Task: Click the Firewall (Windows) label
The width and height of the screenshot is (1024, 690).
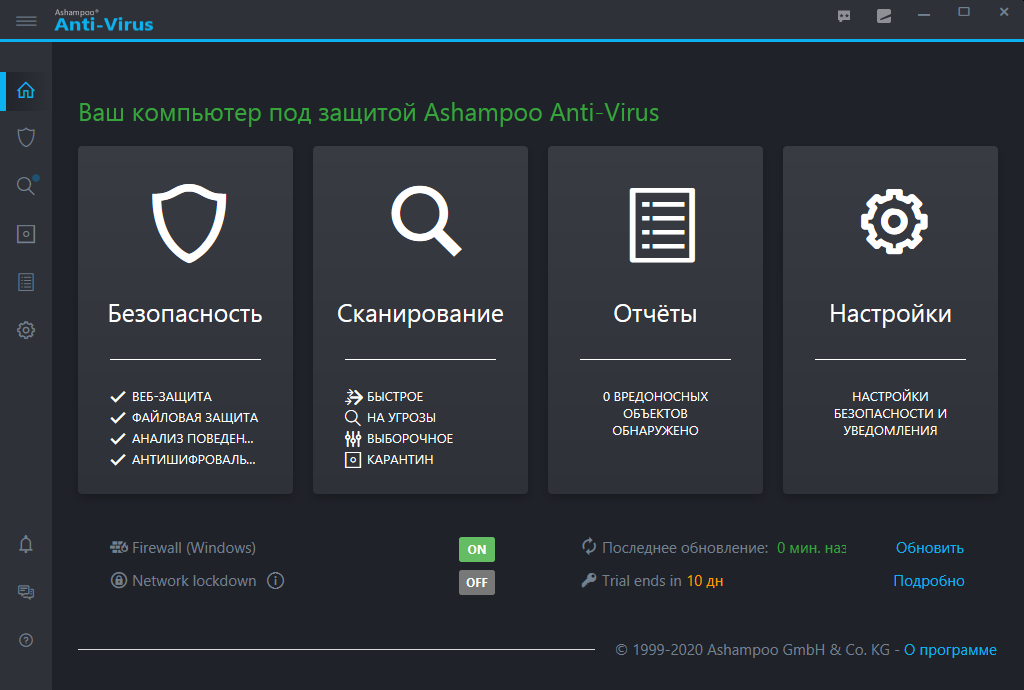Action: coord(194,548)
